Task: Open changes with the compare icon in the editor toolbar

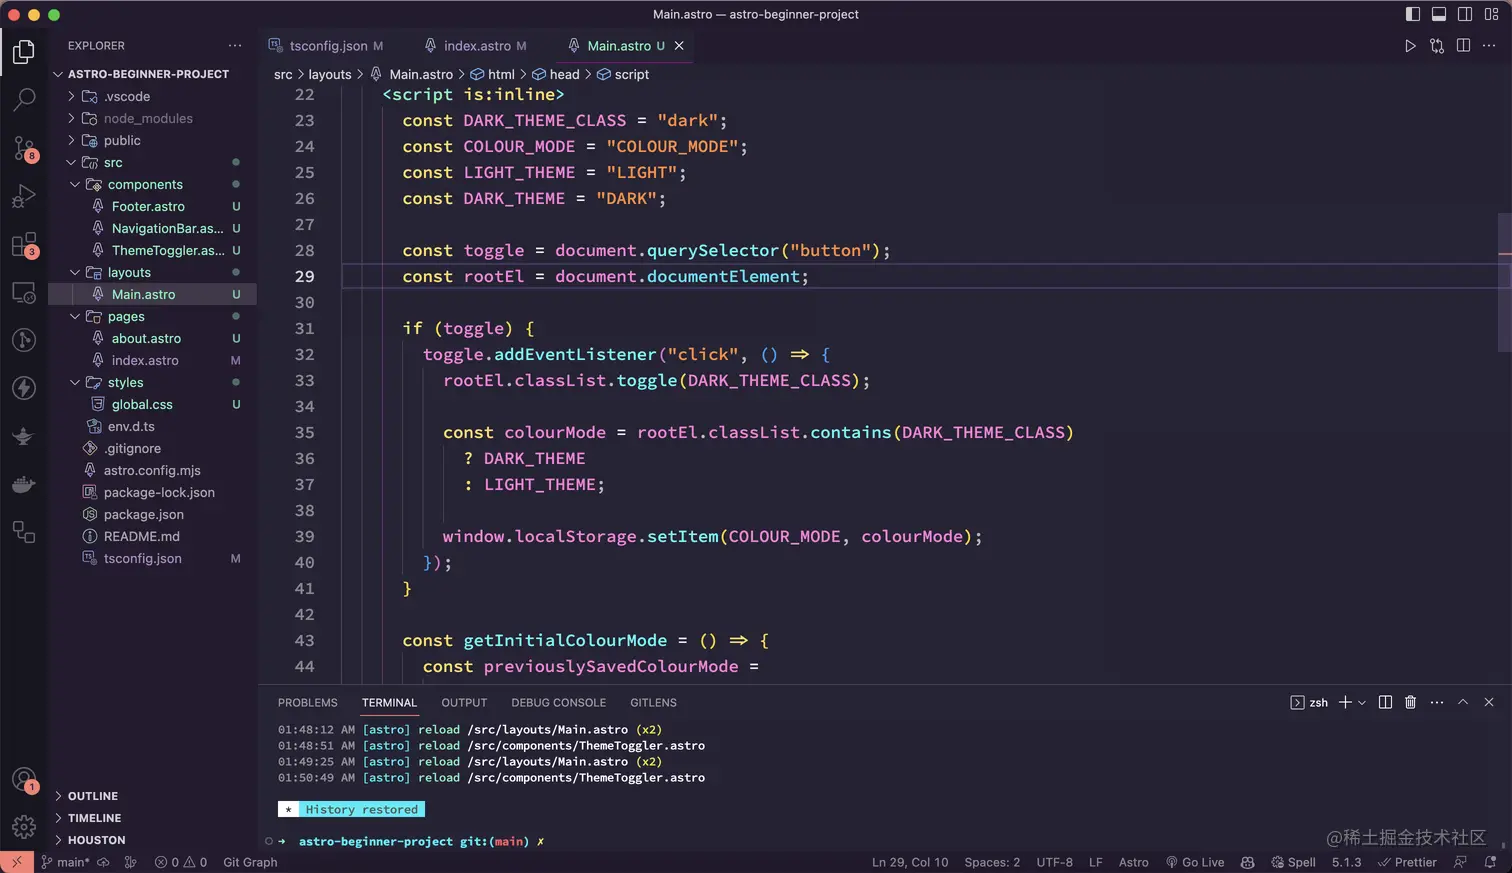Action: pyautogui.click(x=1437, y=46)
